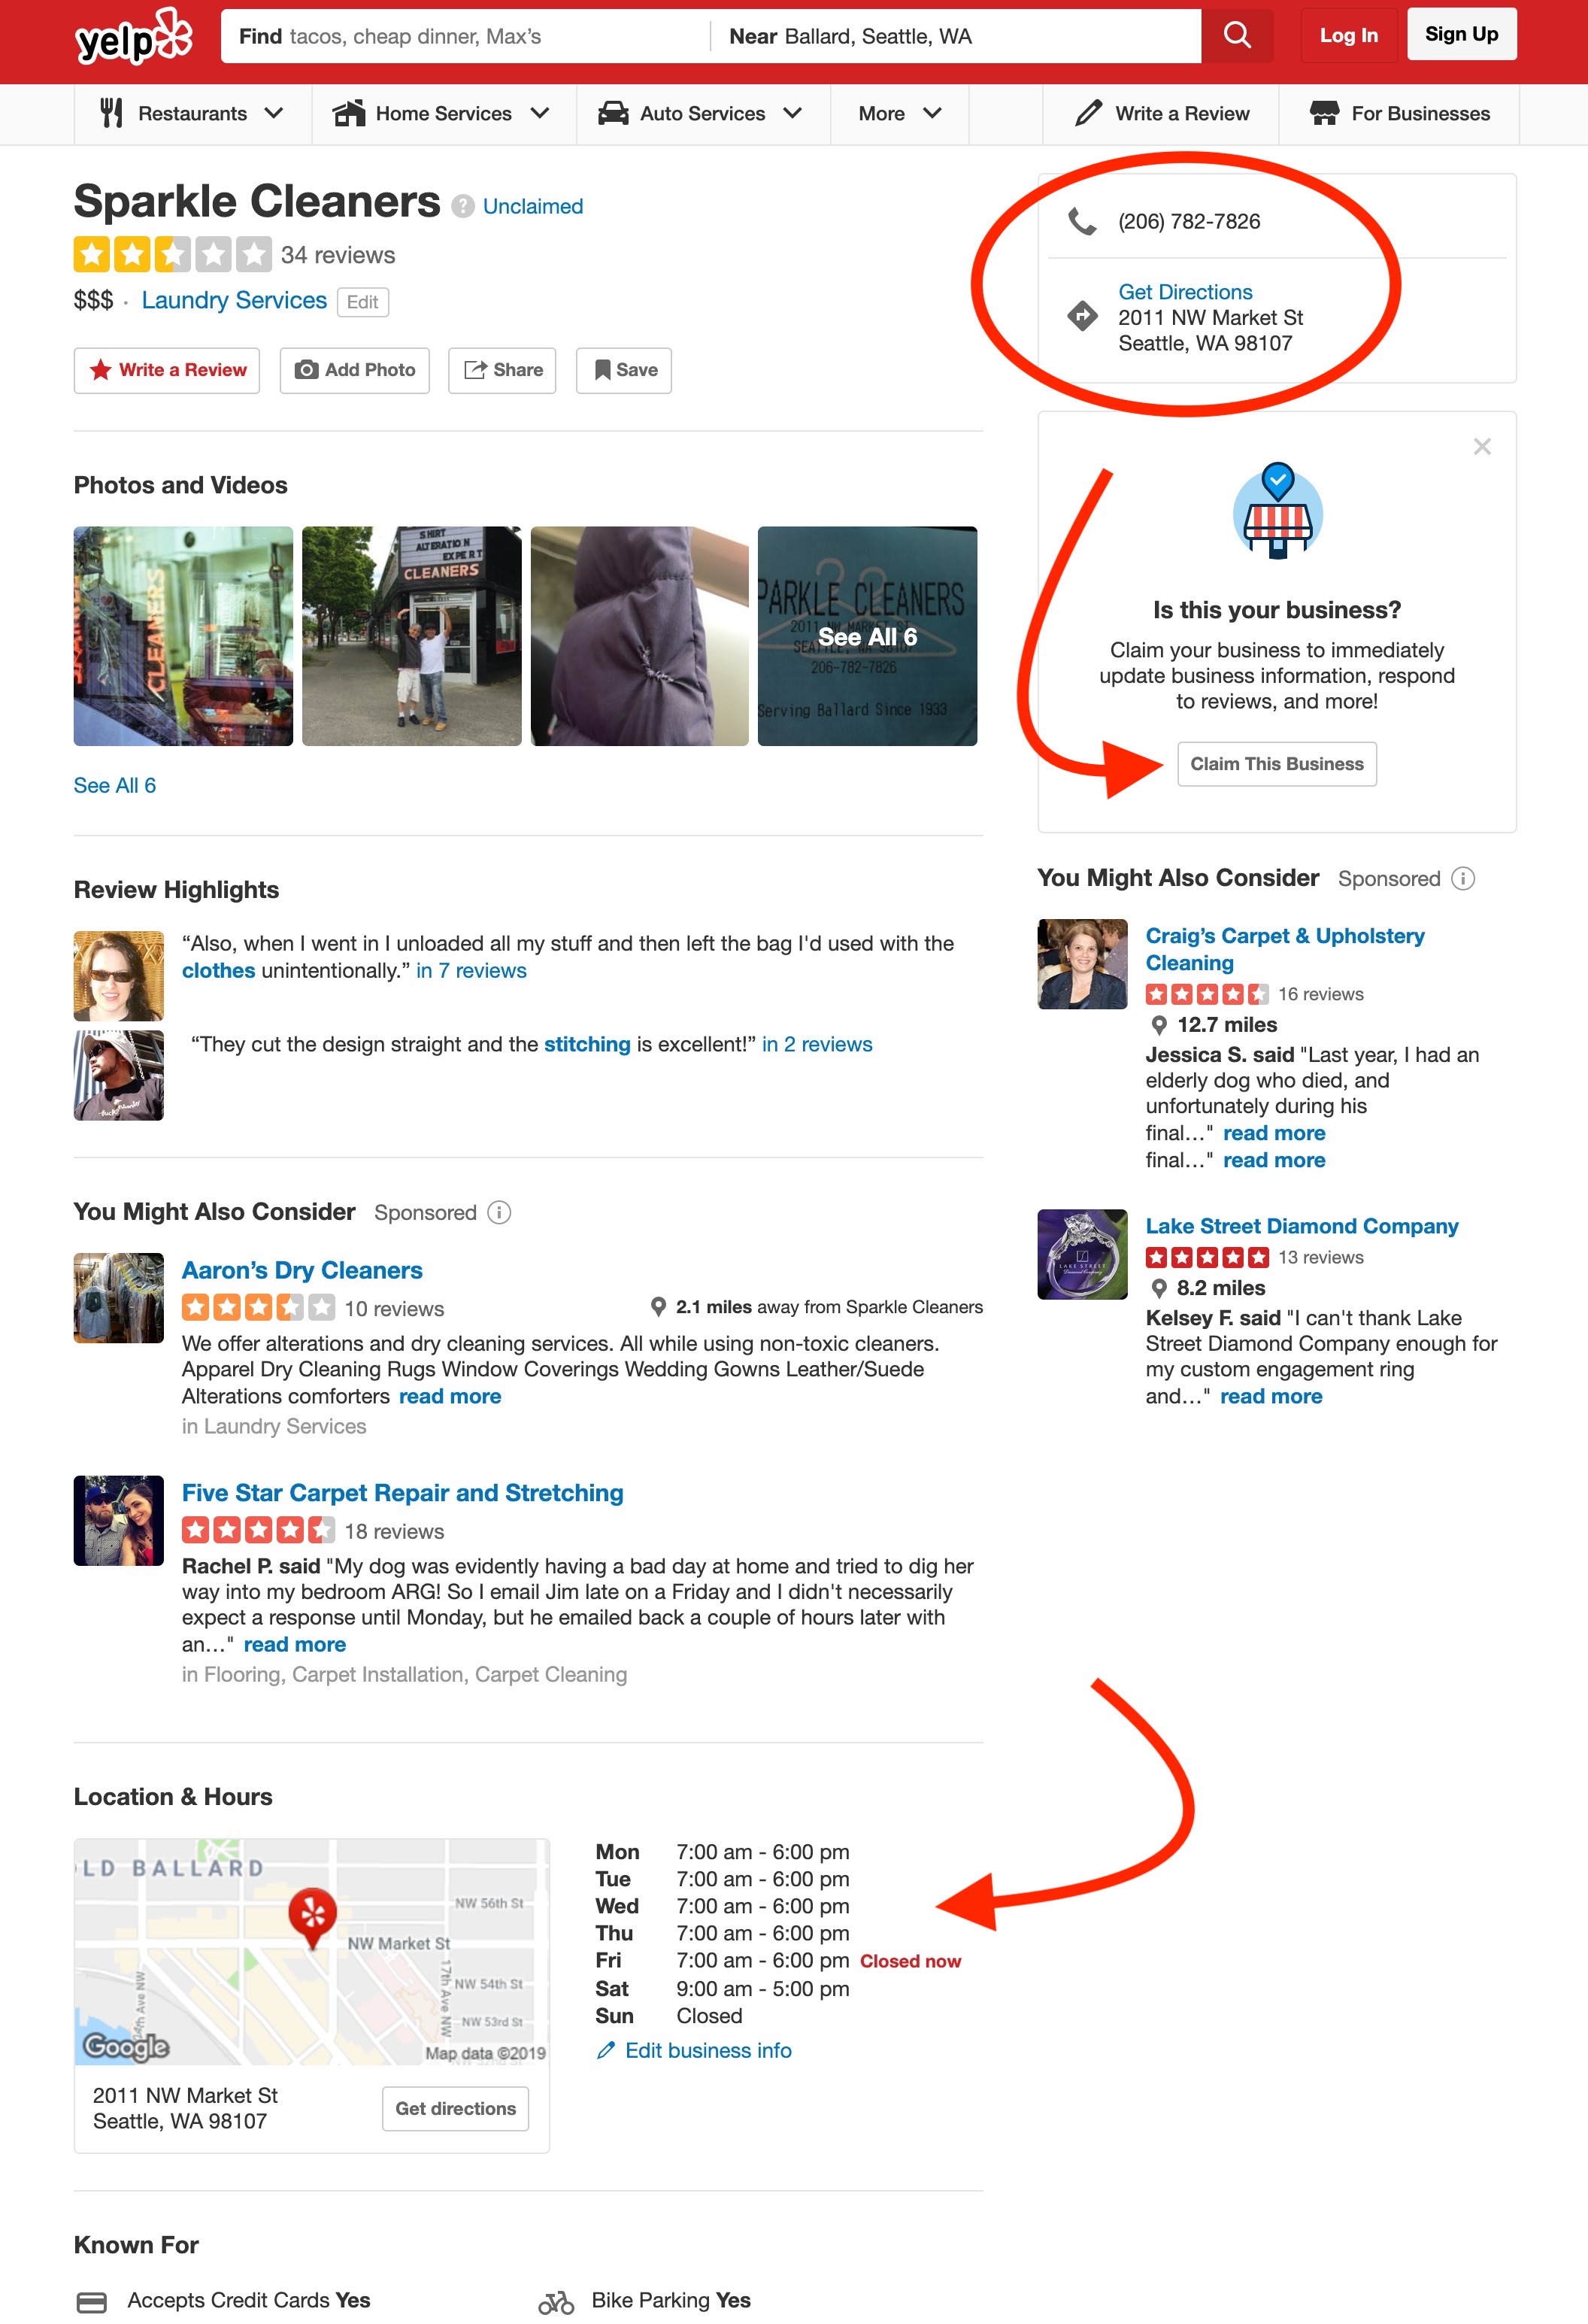Click read more on Rachel P. review
Screen dimensions: 1588x2324
295,1644
